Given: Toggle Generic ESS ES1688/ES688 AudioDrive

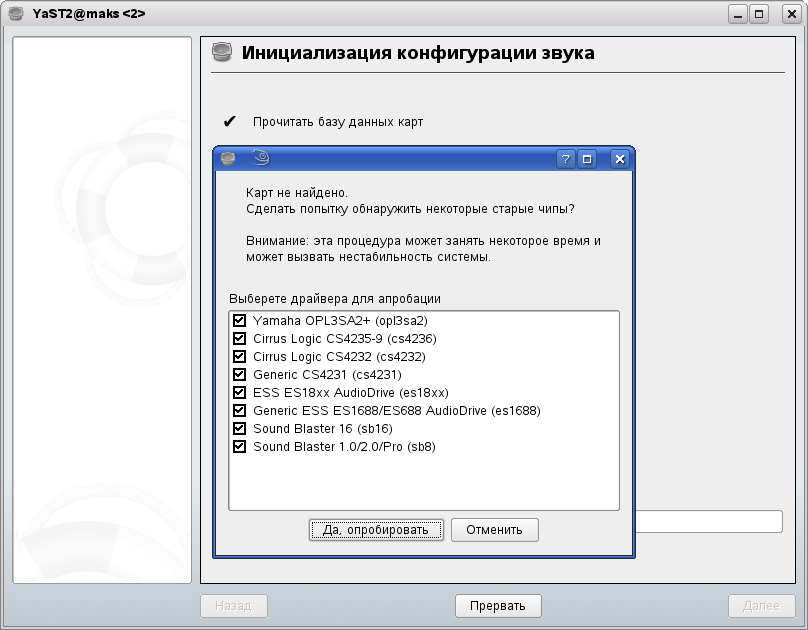Looking at the screenshot, I should (238, 410).
